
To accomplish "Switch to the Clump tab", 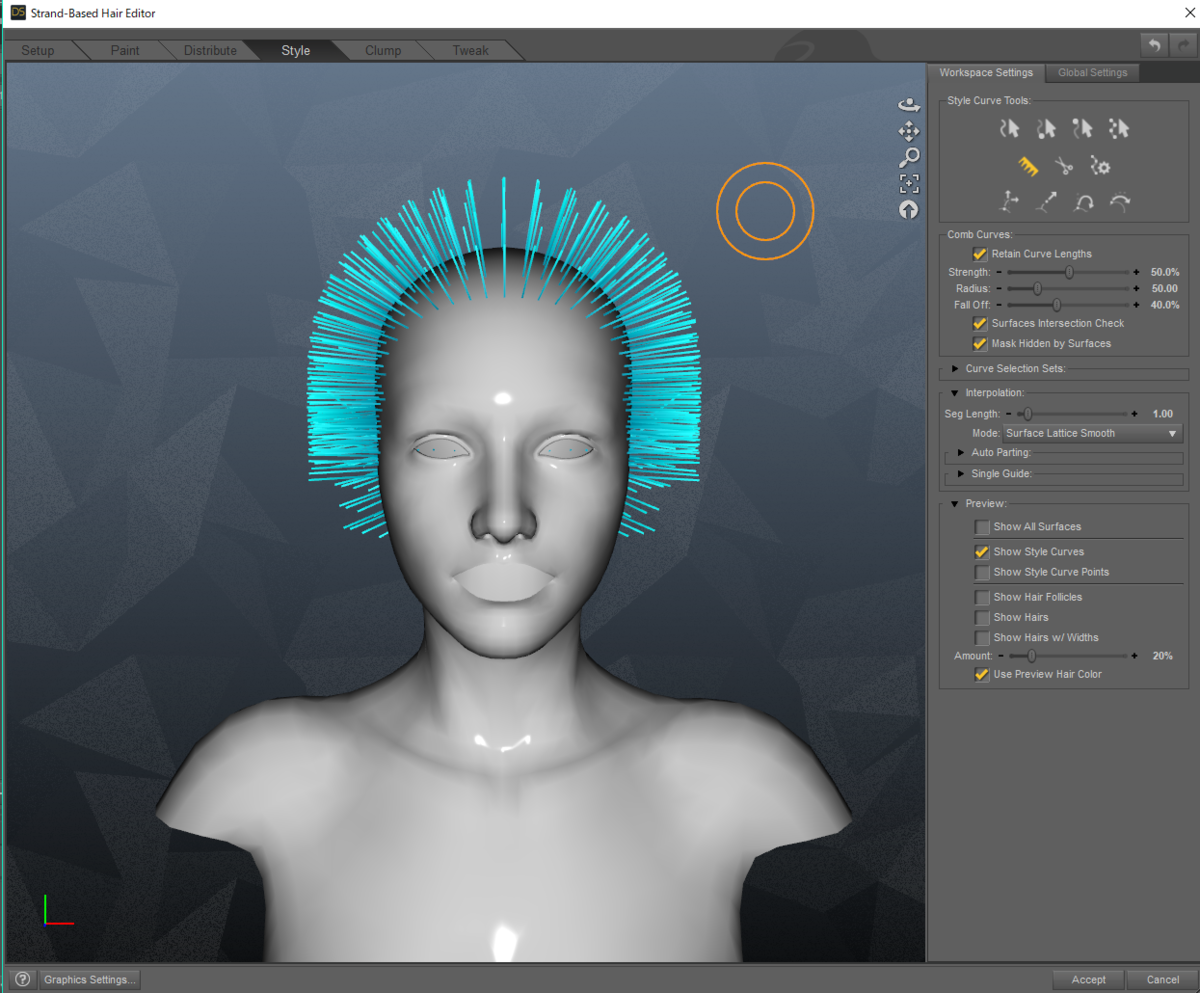I will (383, 49).
